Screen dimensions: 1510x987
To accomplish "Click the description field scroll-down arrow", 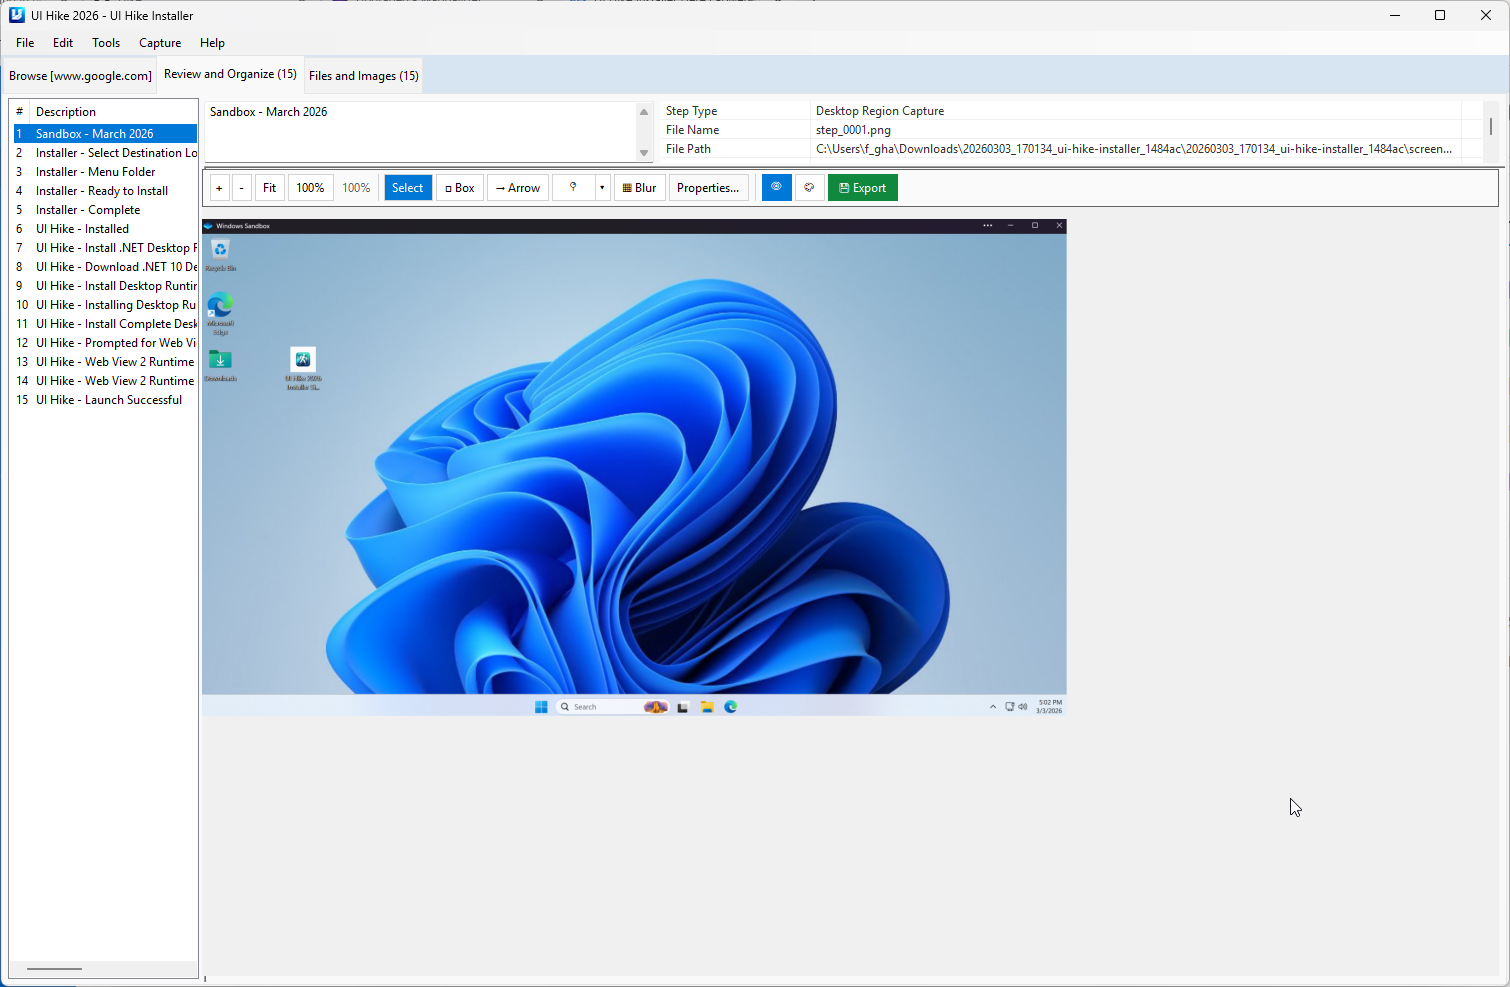I will [644, 152].
